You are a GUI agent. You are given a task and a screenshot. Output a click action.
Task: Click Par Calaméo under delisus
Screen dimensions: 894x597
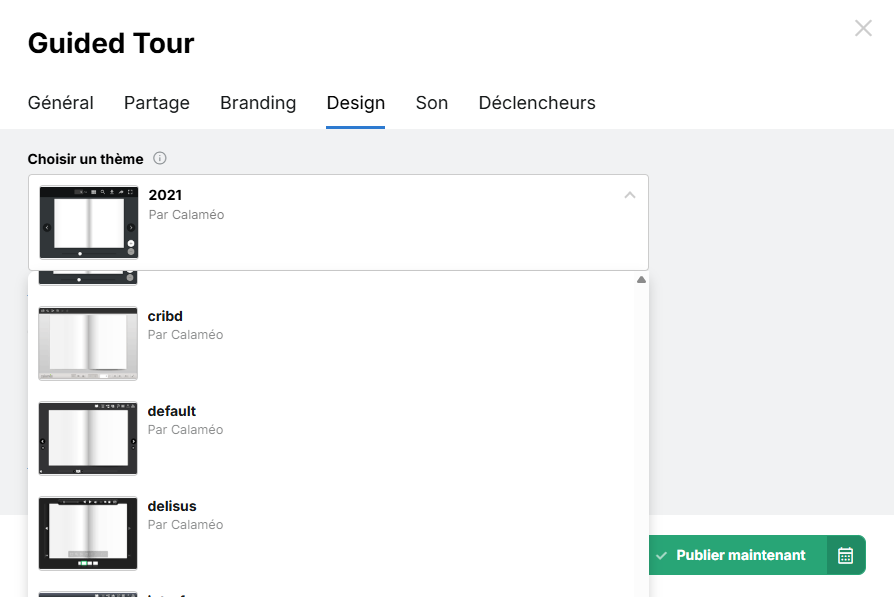coord(185,525)
